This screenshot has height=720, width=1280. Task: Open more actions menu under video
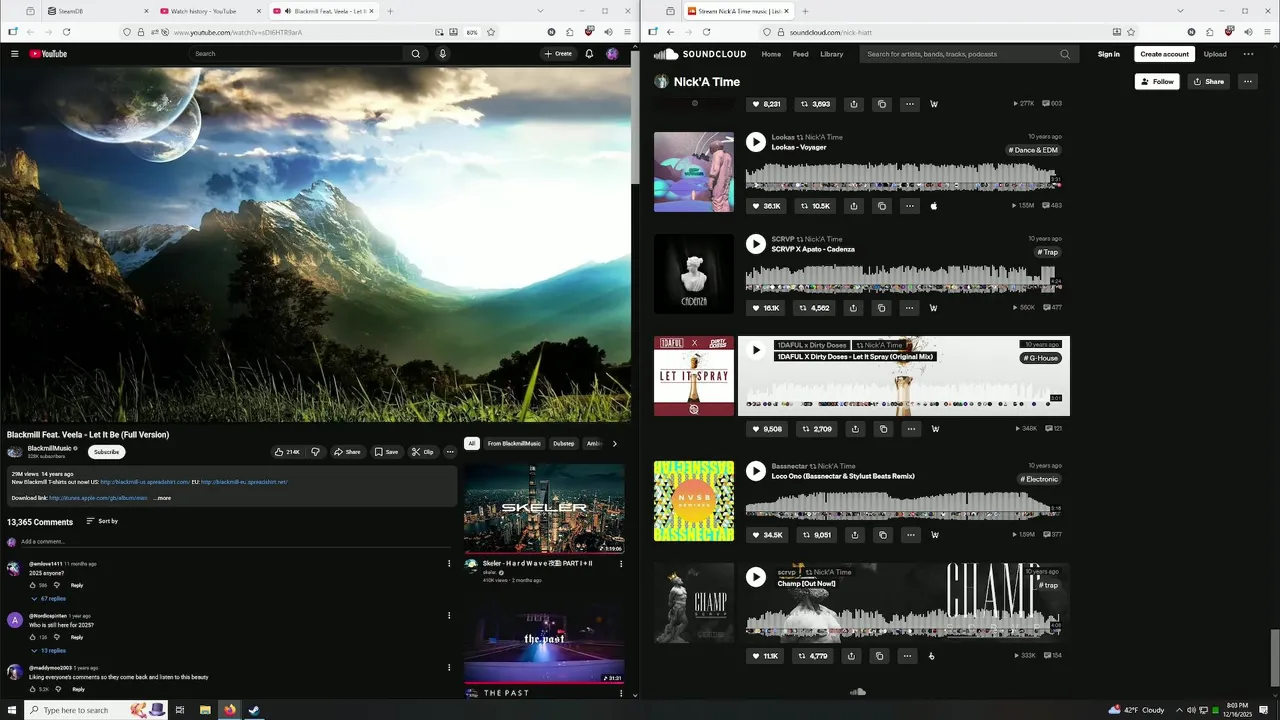(x=450, y=452)
